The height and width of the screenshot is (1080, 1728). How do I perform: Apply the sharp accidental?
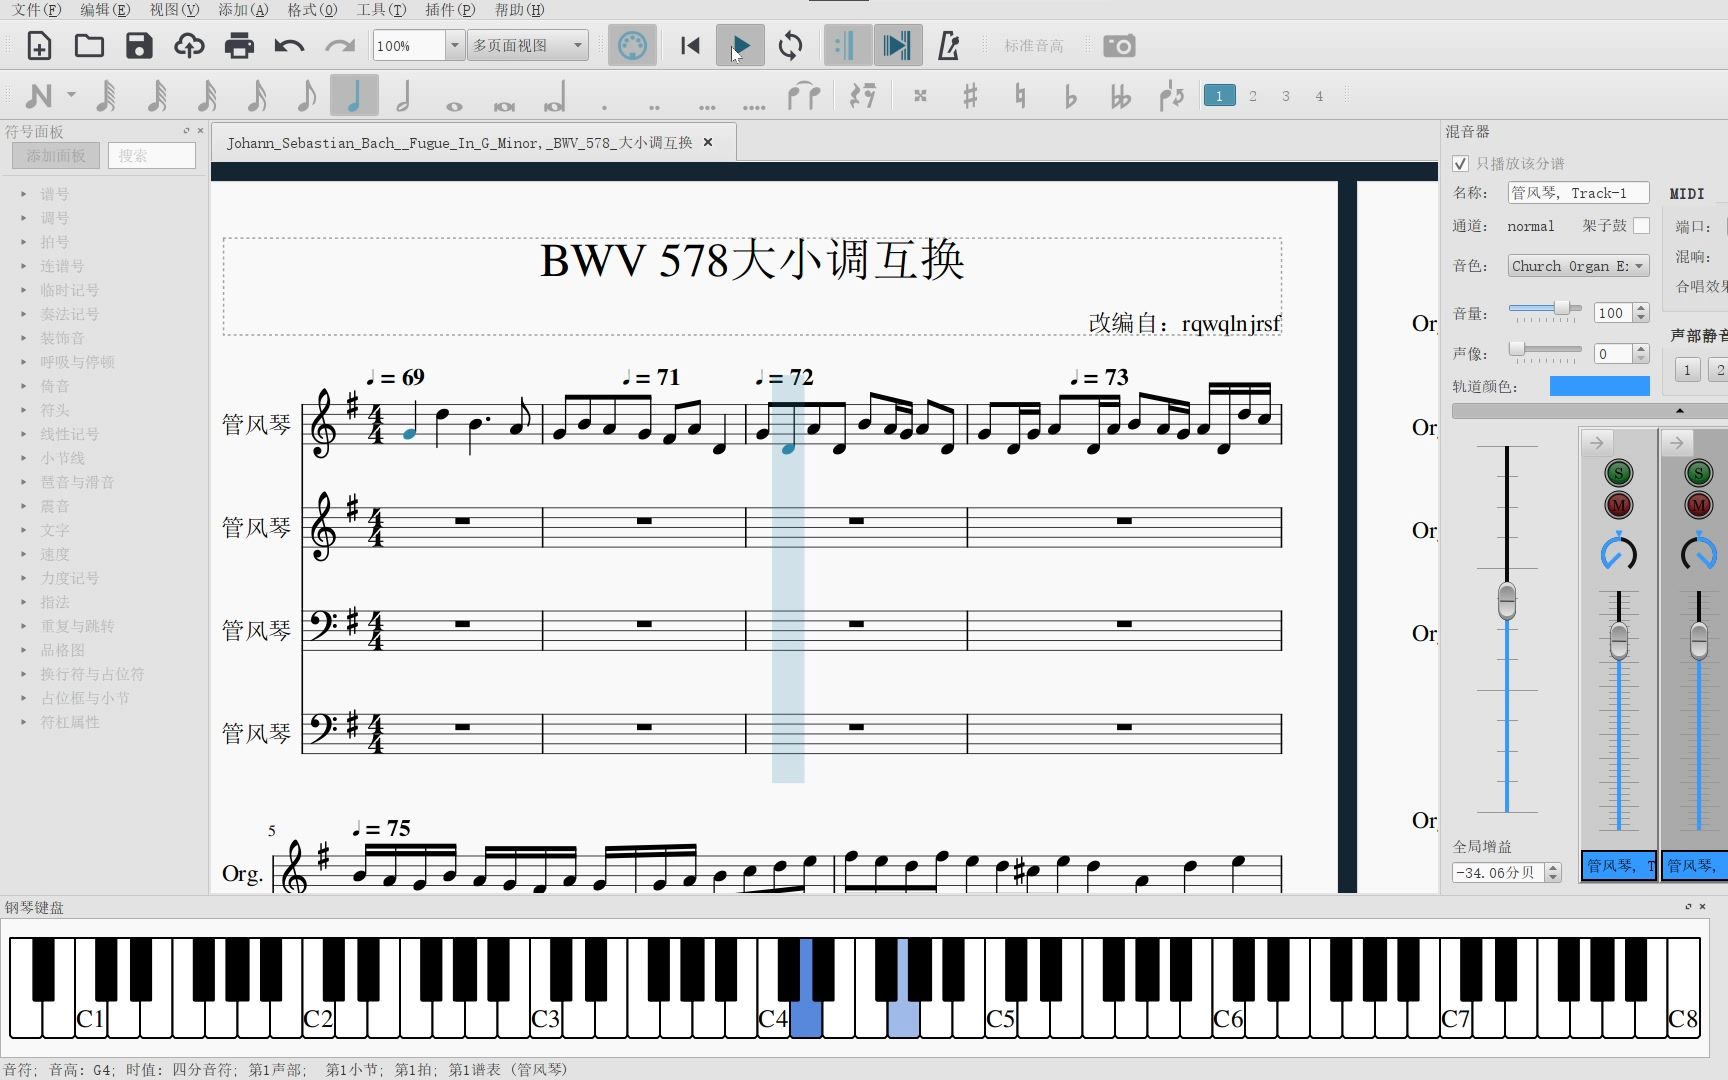970,96
